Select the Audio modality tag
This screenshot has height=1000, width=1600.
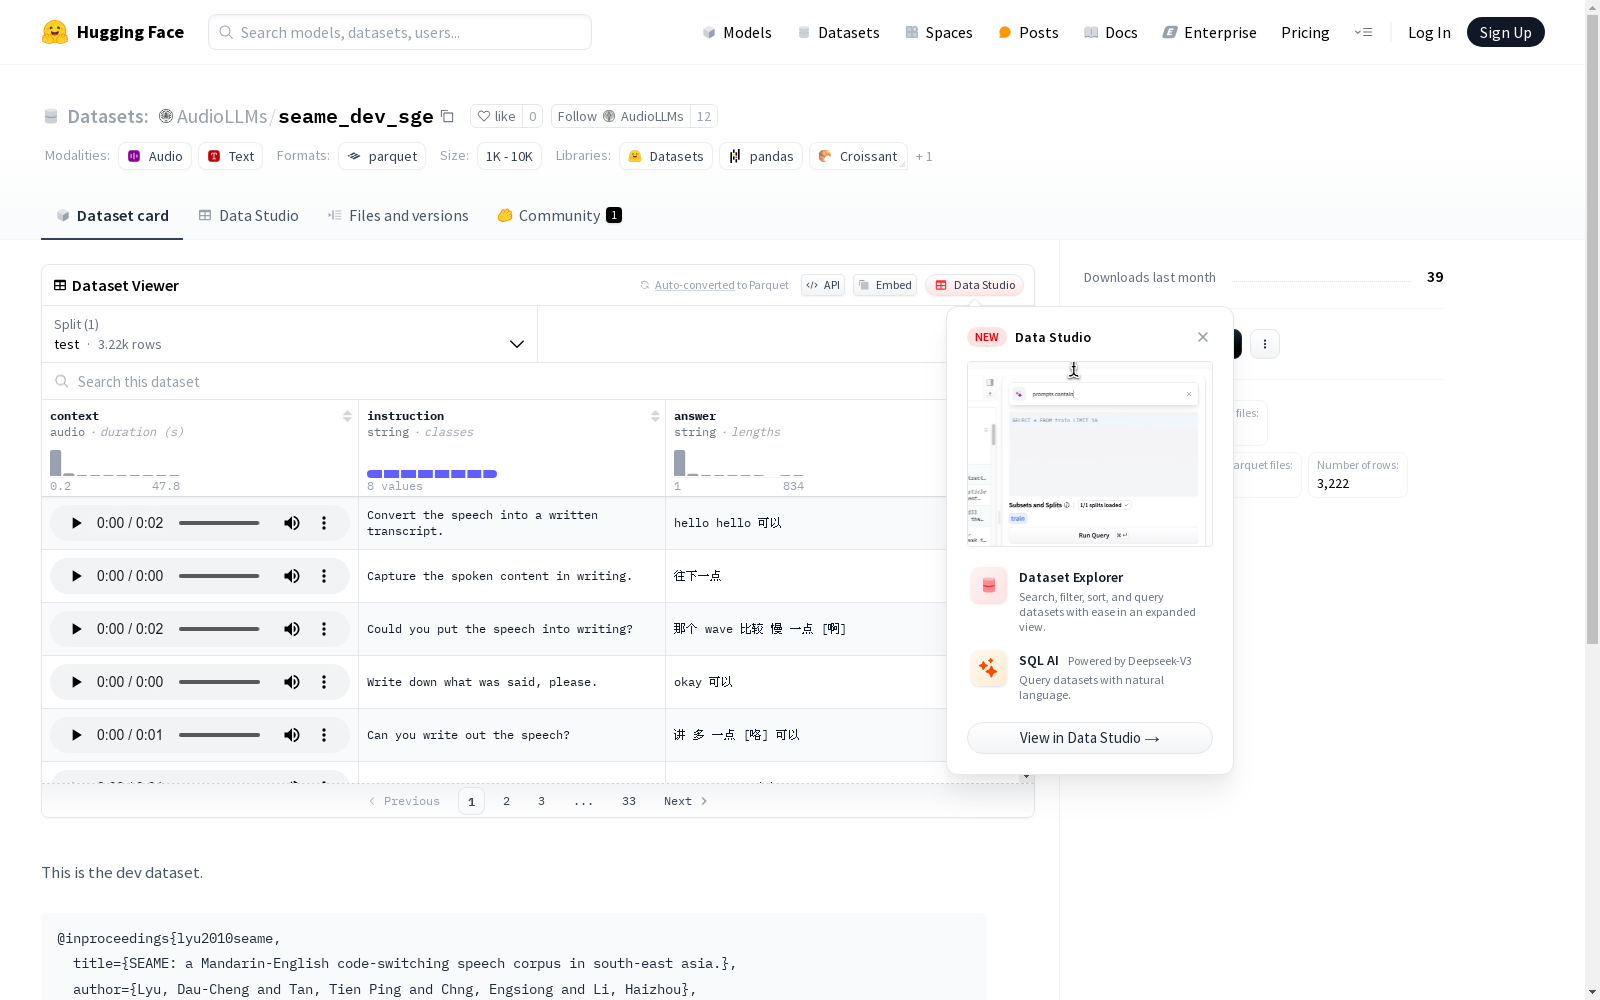[x=155, y=156]
